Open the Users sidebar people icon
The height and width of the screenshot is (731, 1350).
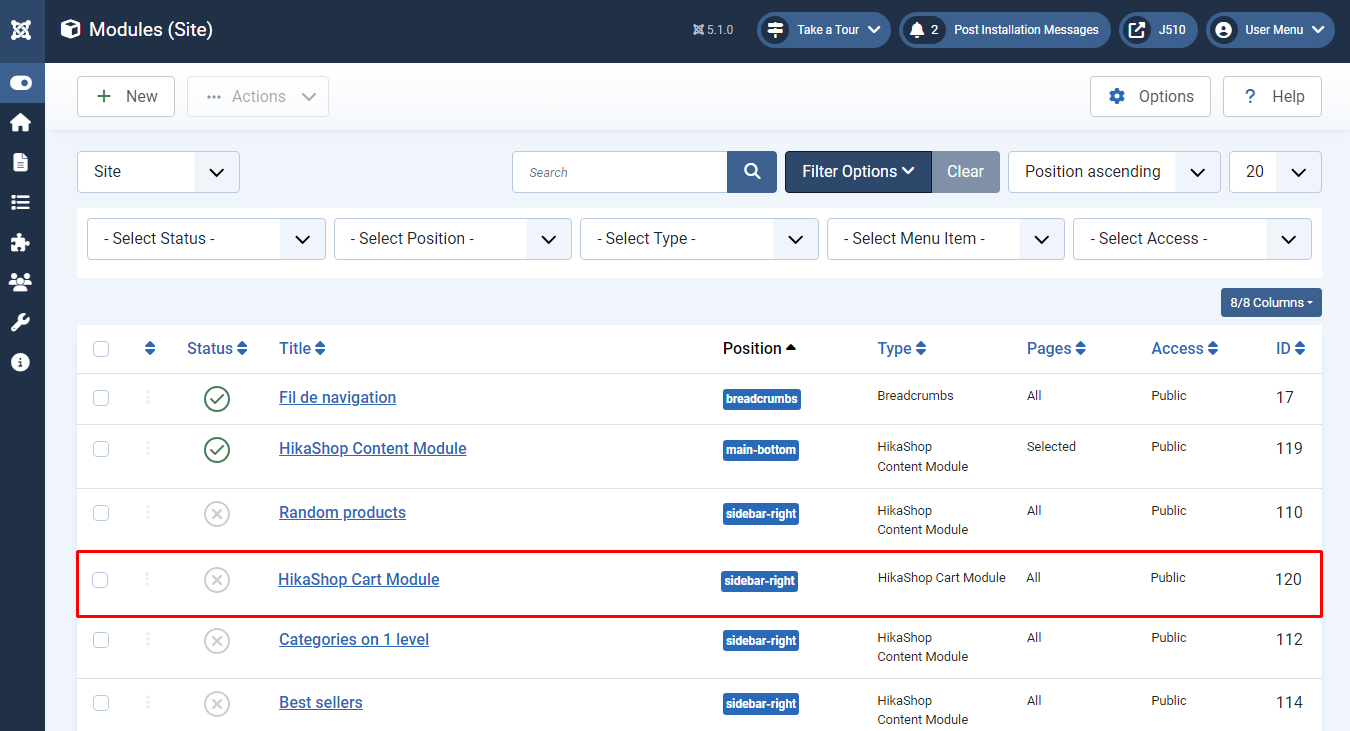[21, 282]
